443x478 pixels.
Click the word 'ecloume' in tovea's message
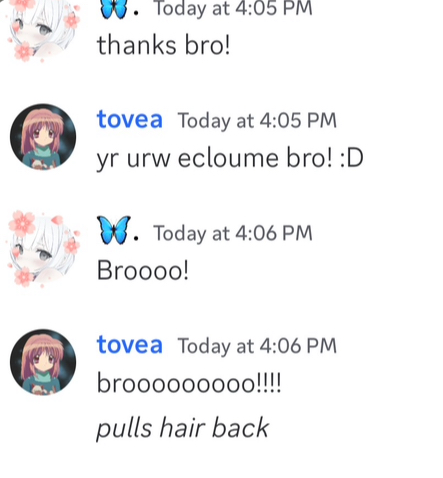pyautogui.click(x=228, y=158)
